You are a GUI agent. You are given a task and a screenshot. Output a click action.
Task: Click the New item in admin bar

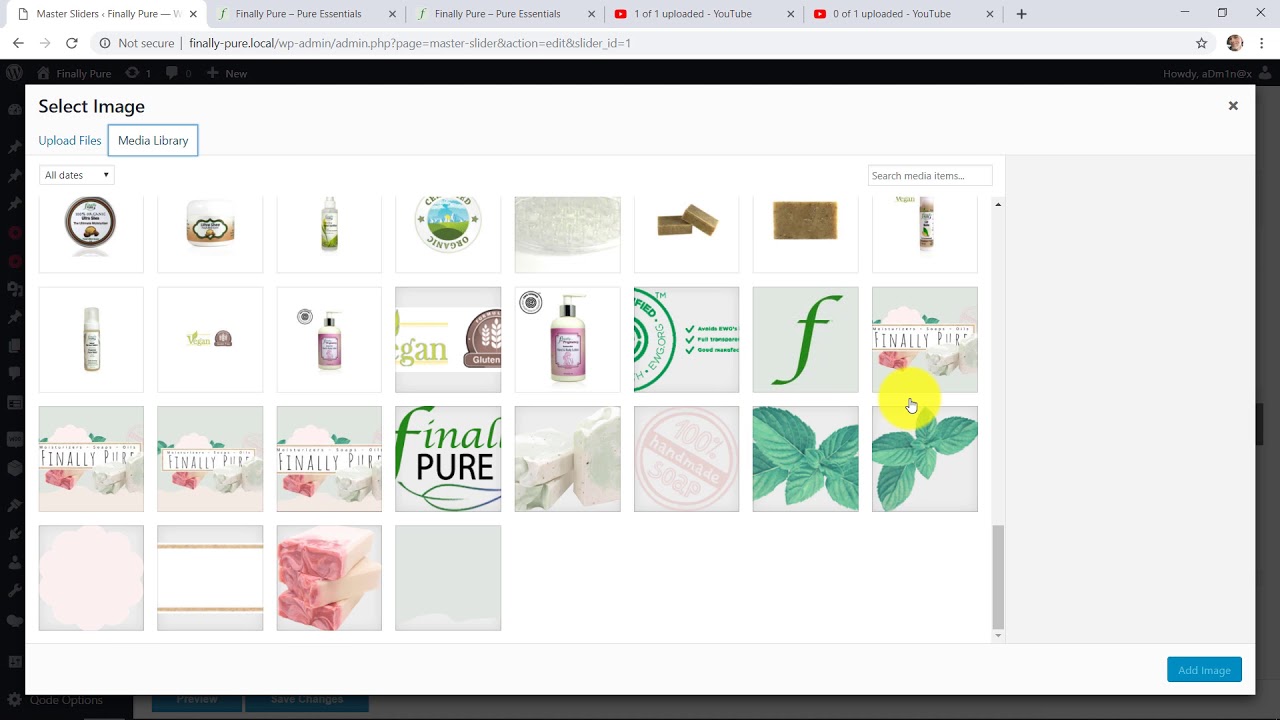227,73
